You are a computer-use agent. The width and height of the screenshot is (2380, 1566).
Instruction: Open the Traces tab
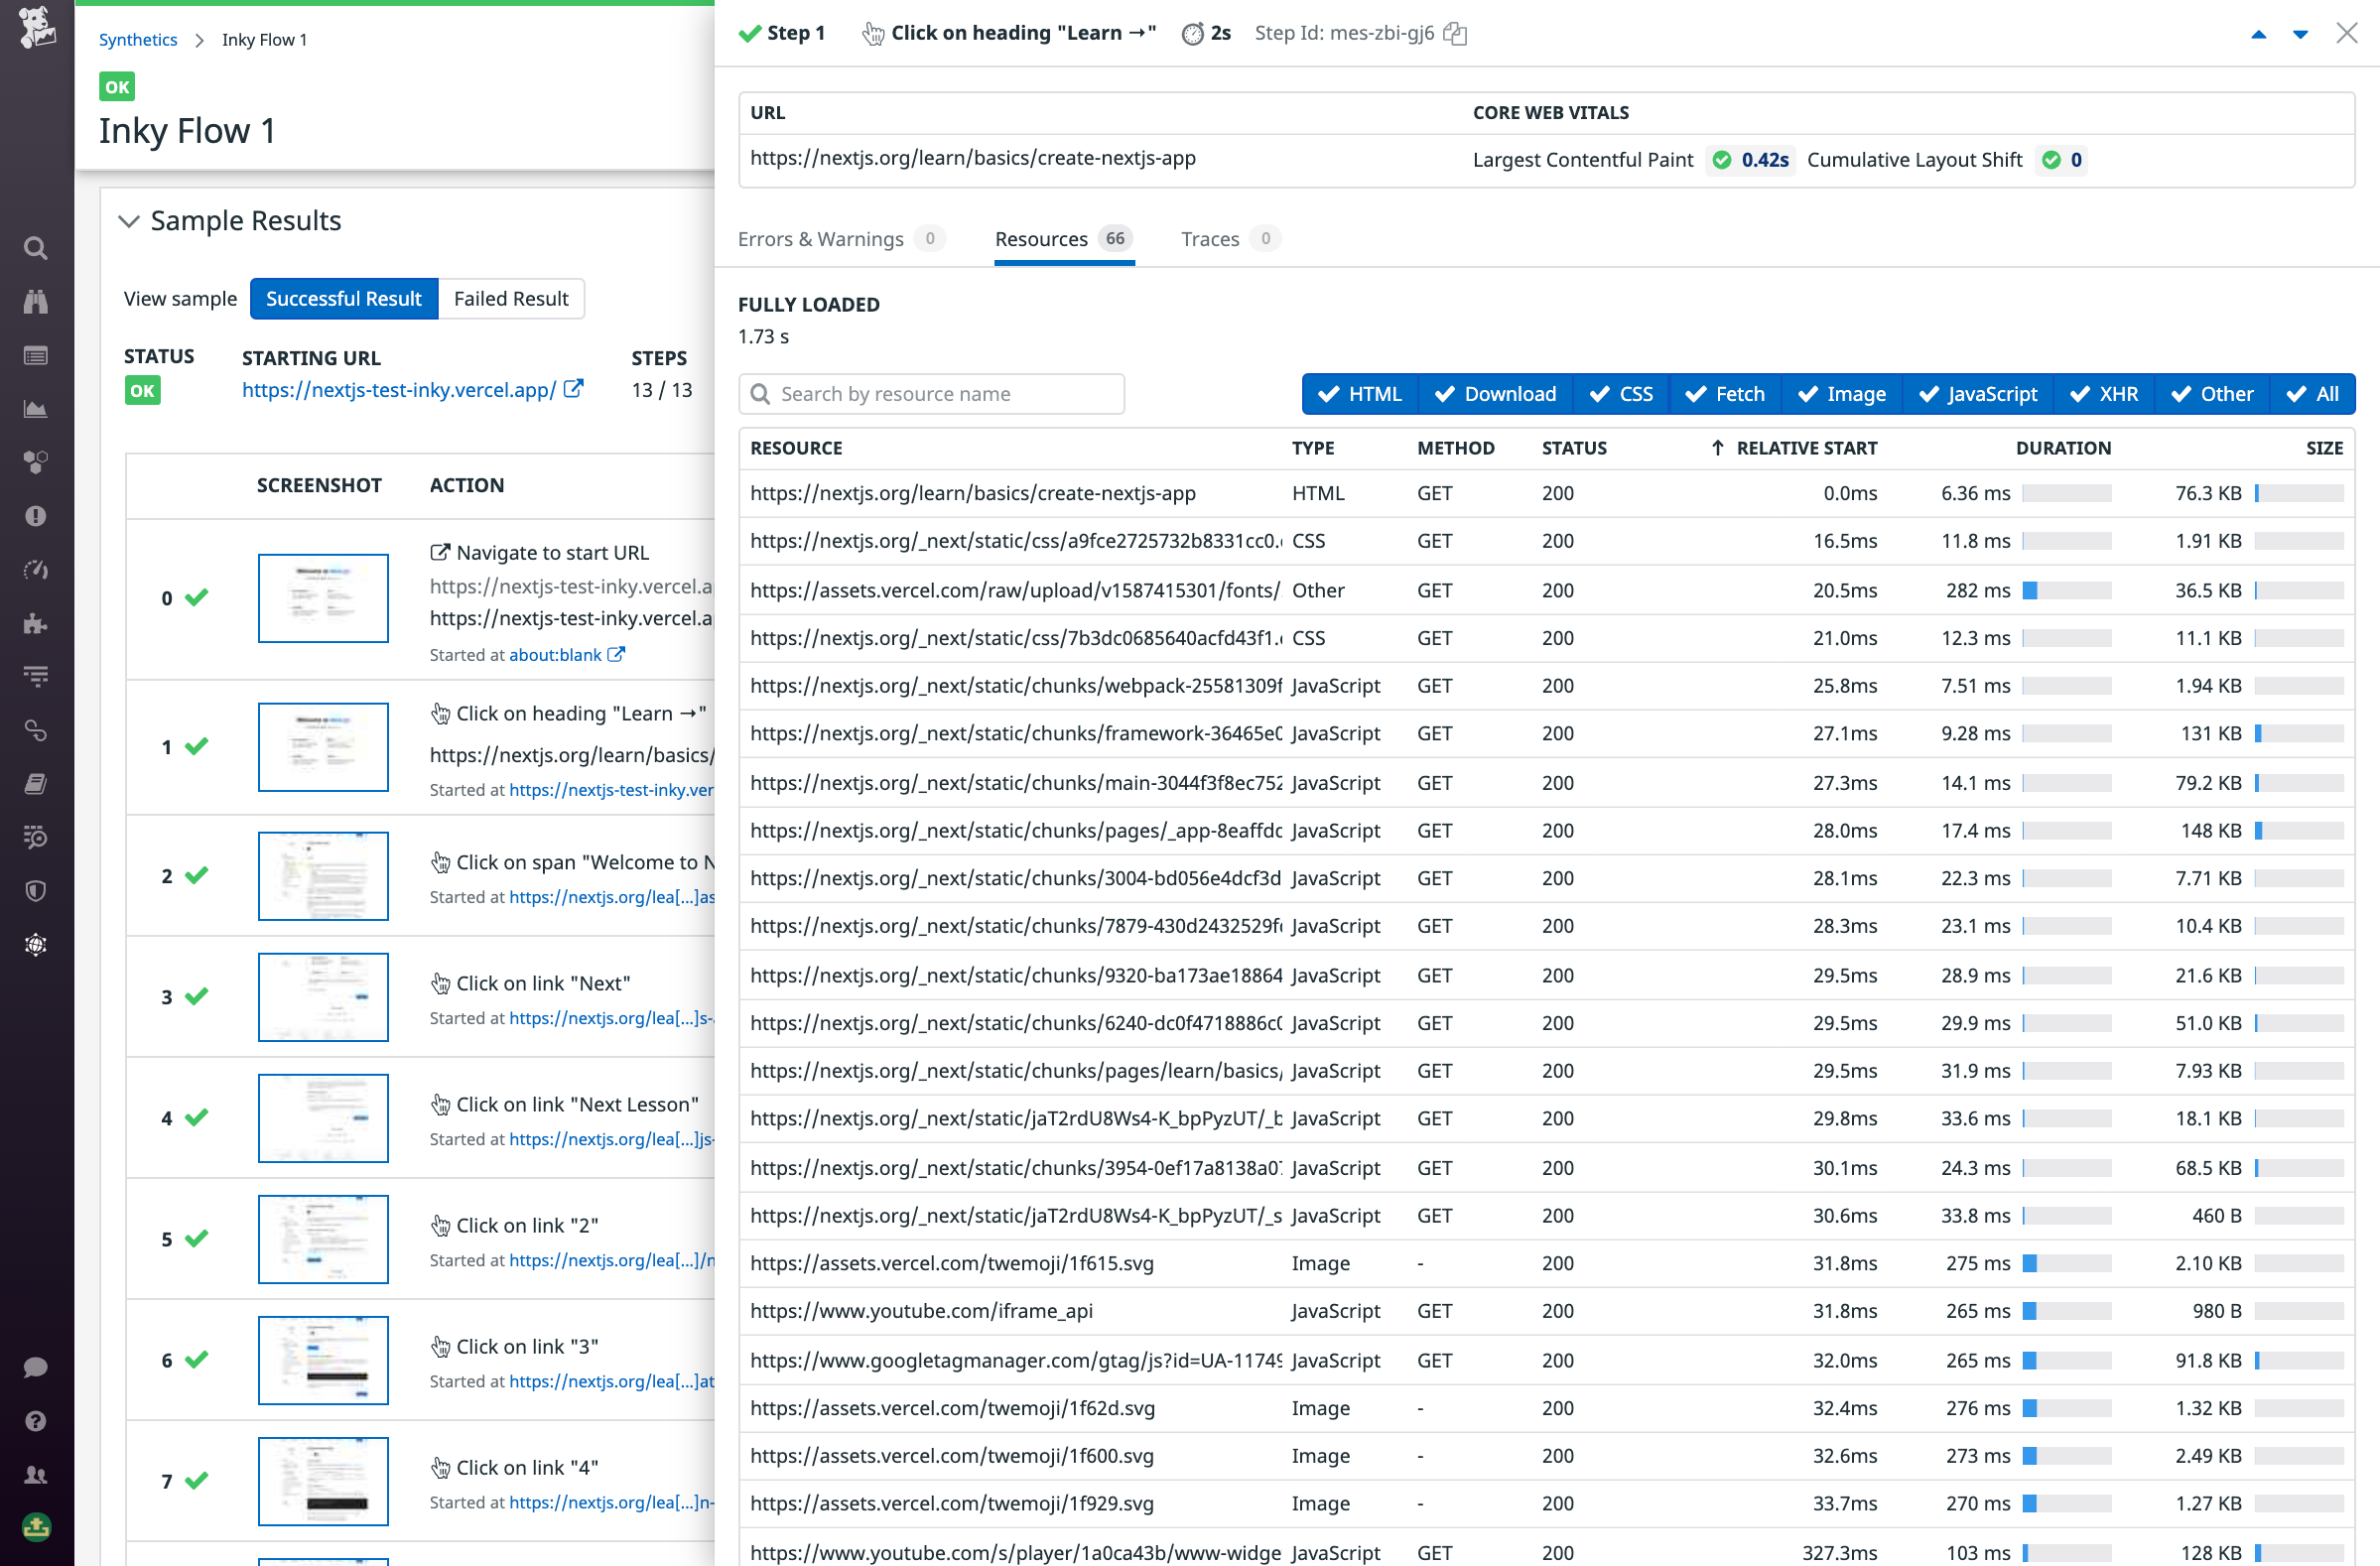[x=1210, y=238]
